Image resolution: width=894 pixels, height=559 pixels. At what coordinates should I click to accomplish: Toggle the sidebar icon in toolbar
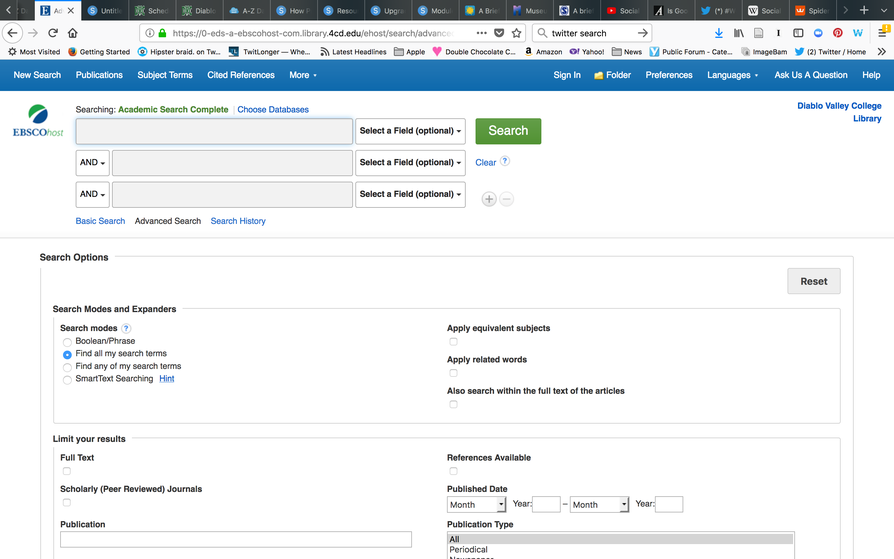[798, 33]
